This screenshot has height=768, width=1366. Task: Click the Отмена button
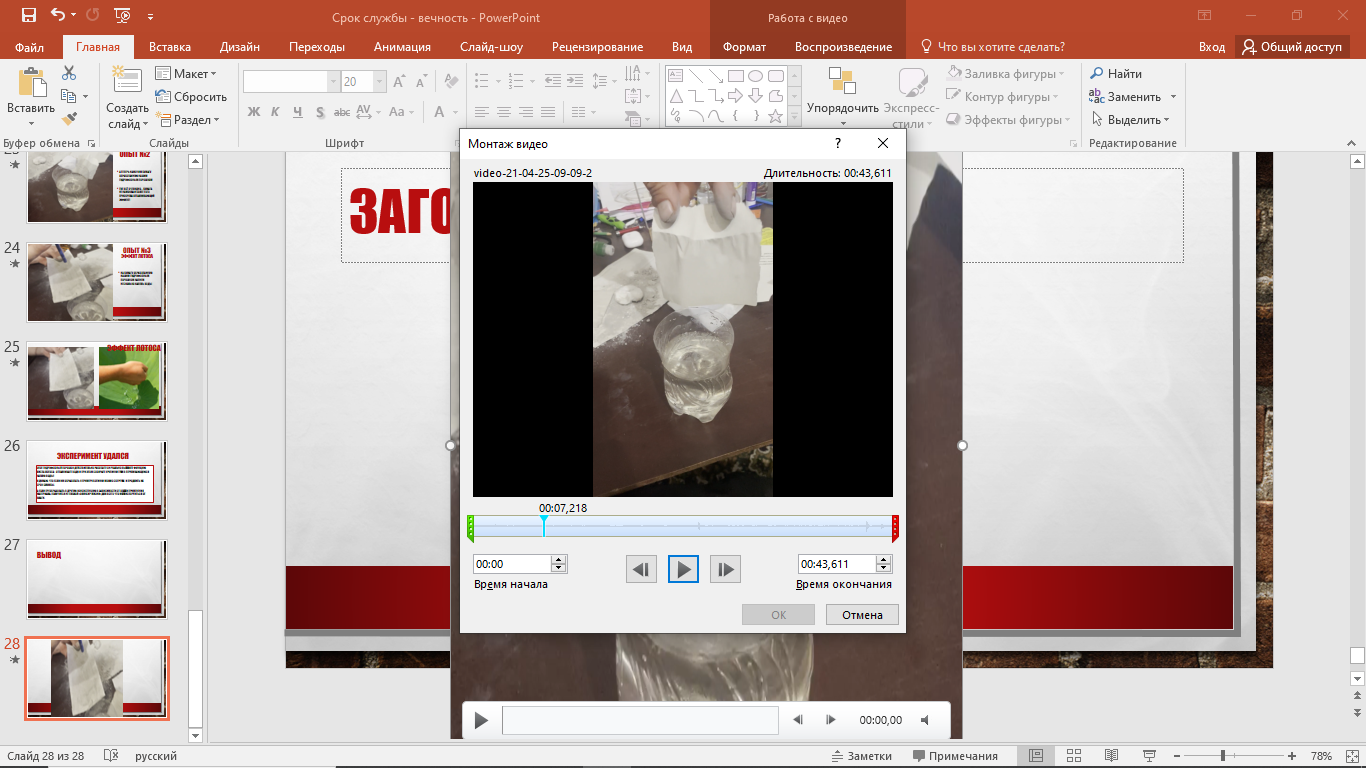tap(862, 615)
